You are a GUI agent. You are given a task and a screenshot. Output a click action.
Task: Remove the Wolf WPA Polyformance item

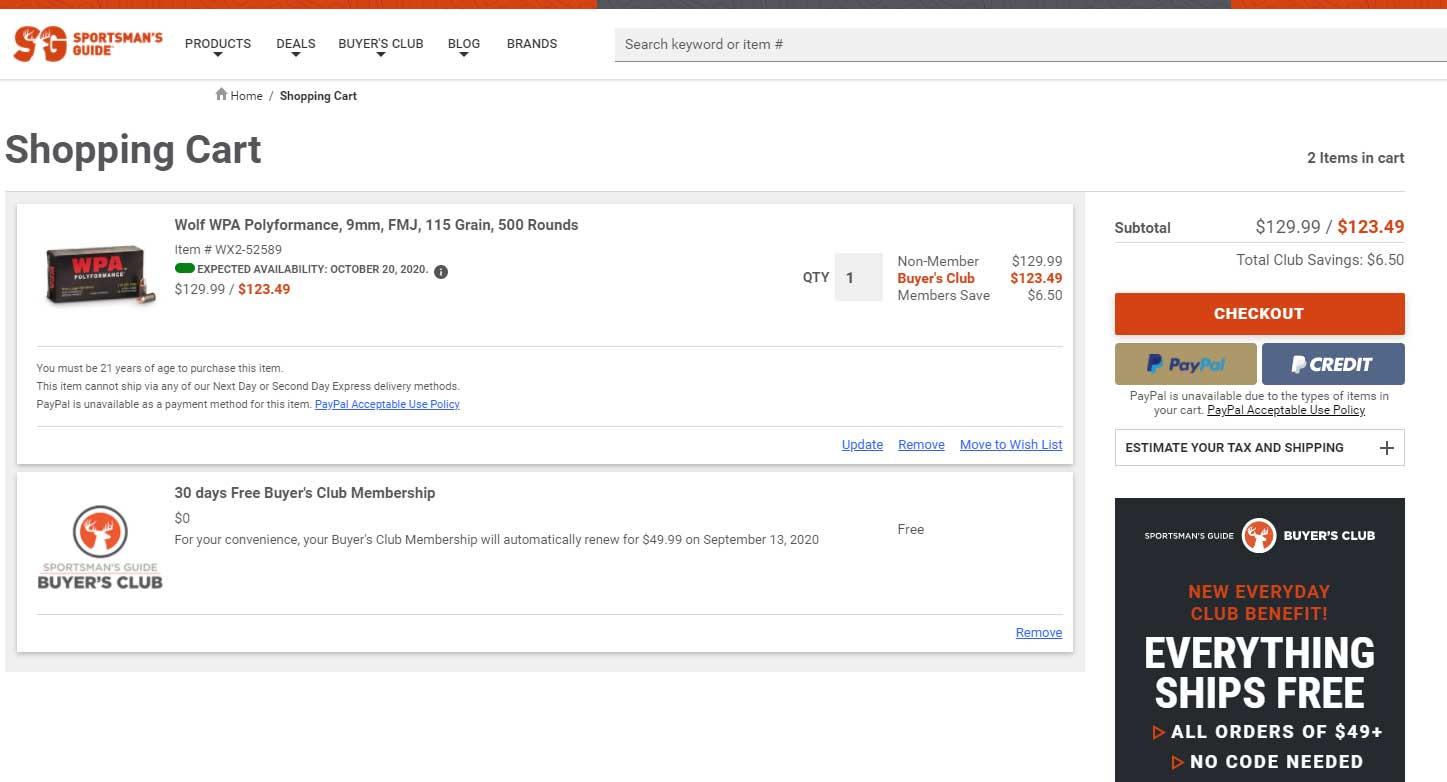tap(921, 445)
